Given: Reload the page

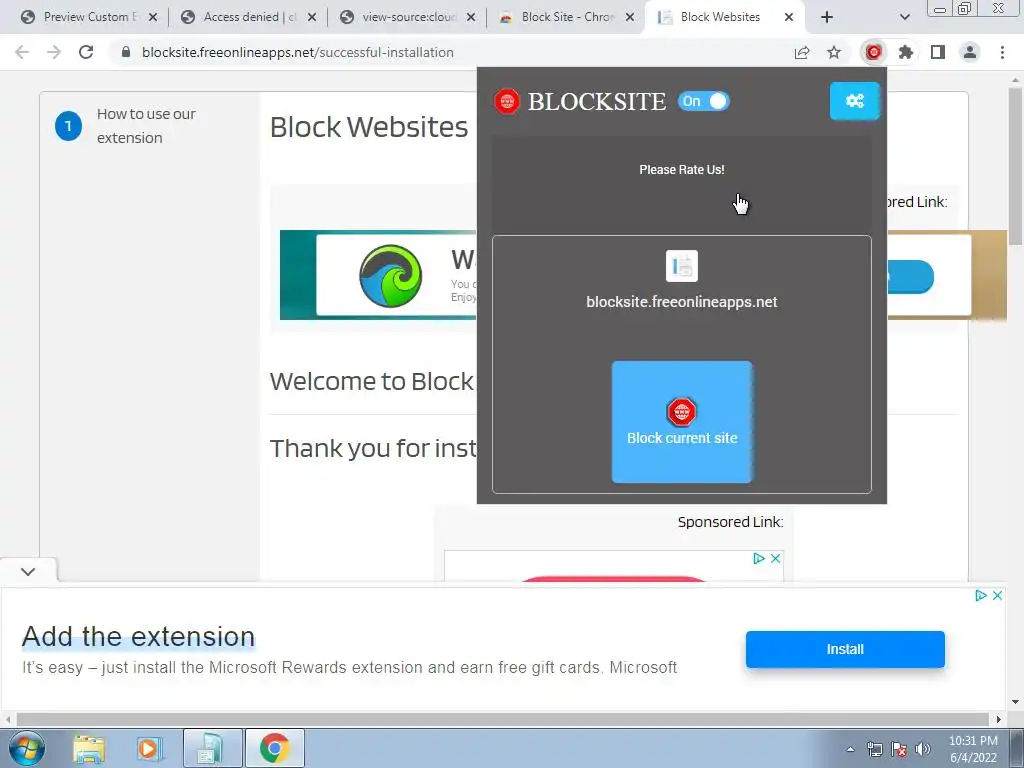Looking at the screenshot, I should pyautogui.click(x=86, y=52).
